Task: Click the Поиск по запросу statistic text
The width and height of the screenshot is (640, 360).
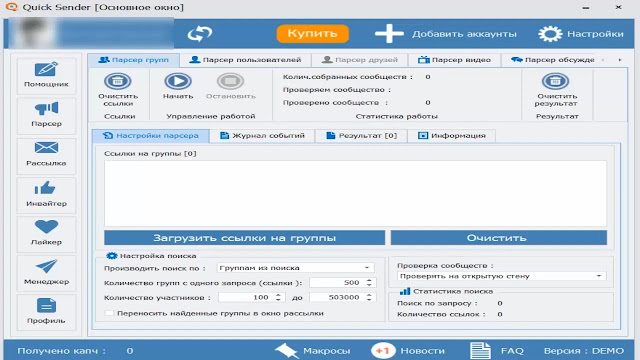Action: (x=437, y=303)
